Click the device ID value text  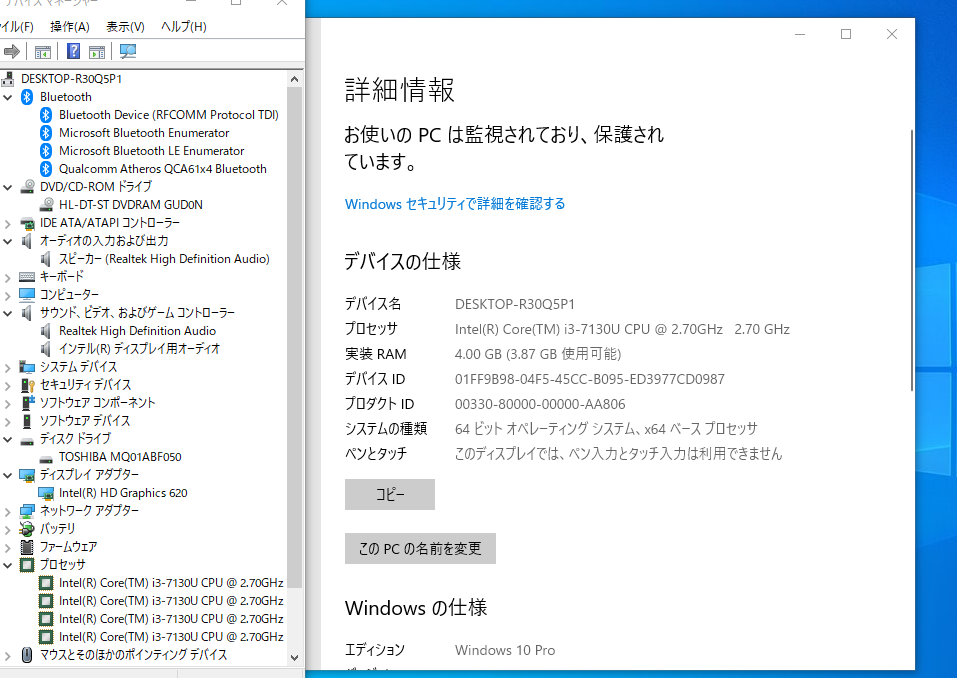pyautogui.click(x=590, y=380)
